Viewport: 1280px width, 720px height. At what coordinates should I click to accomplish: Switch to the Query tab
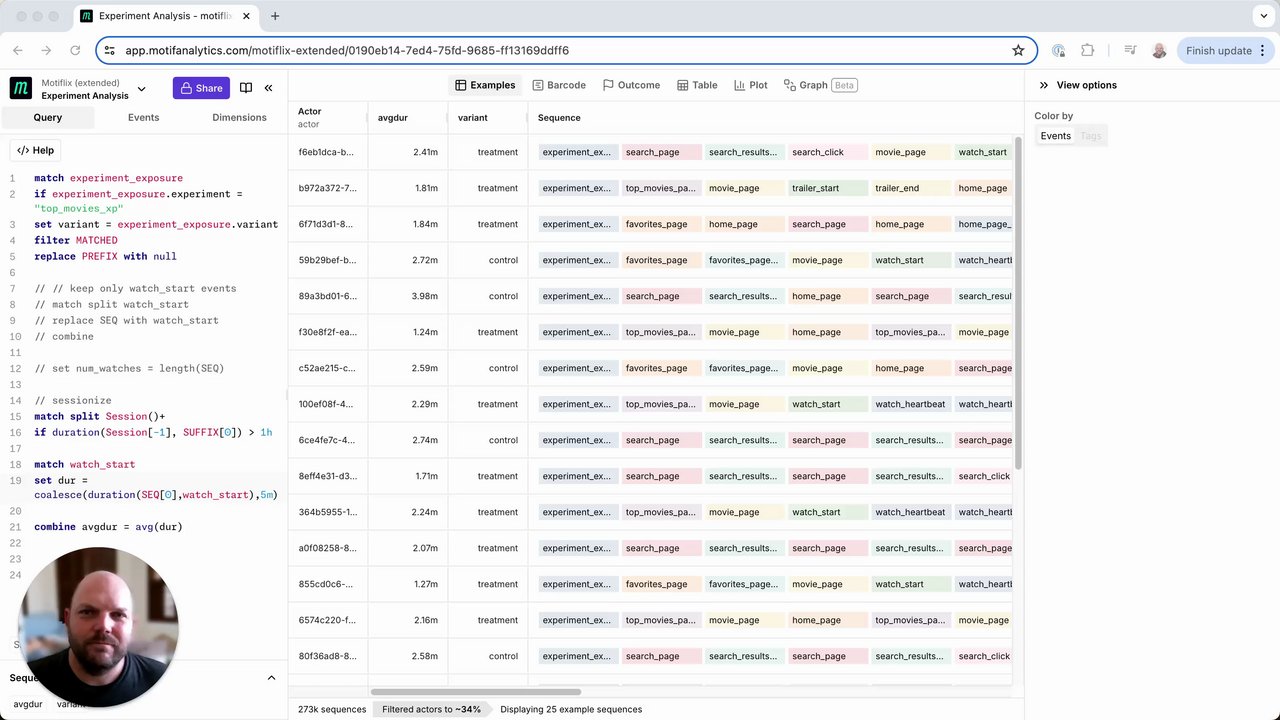pyautogui.click(x=48, y=117)
